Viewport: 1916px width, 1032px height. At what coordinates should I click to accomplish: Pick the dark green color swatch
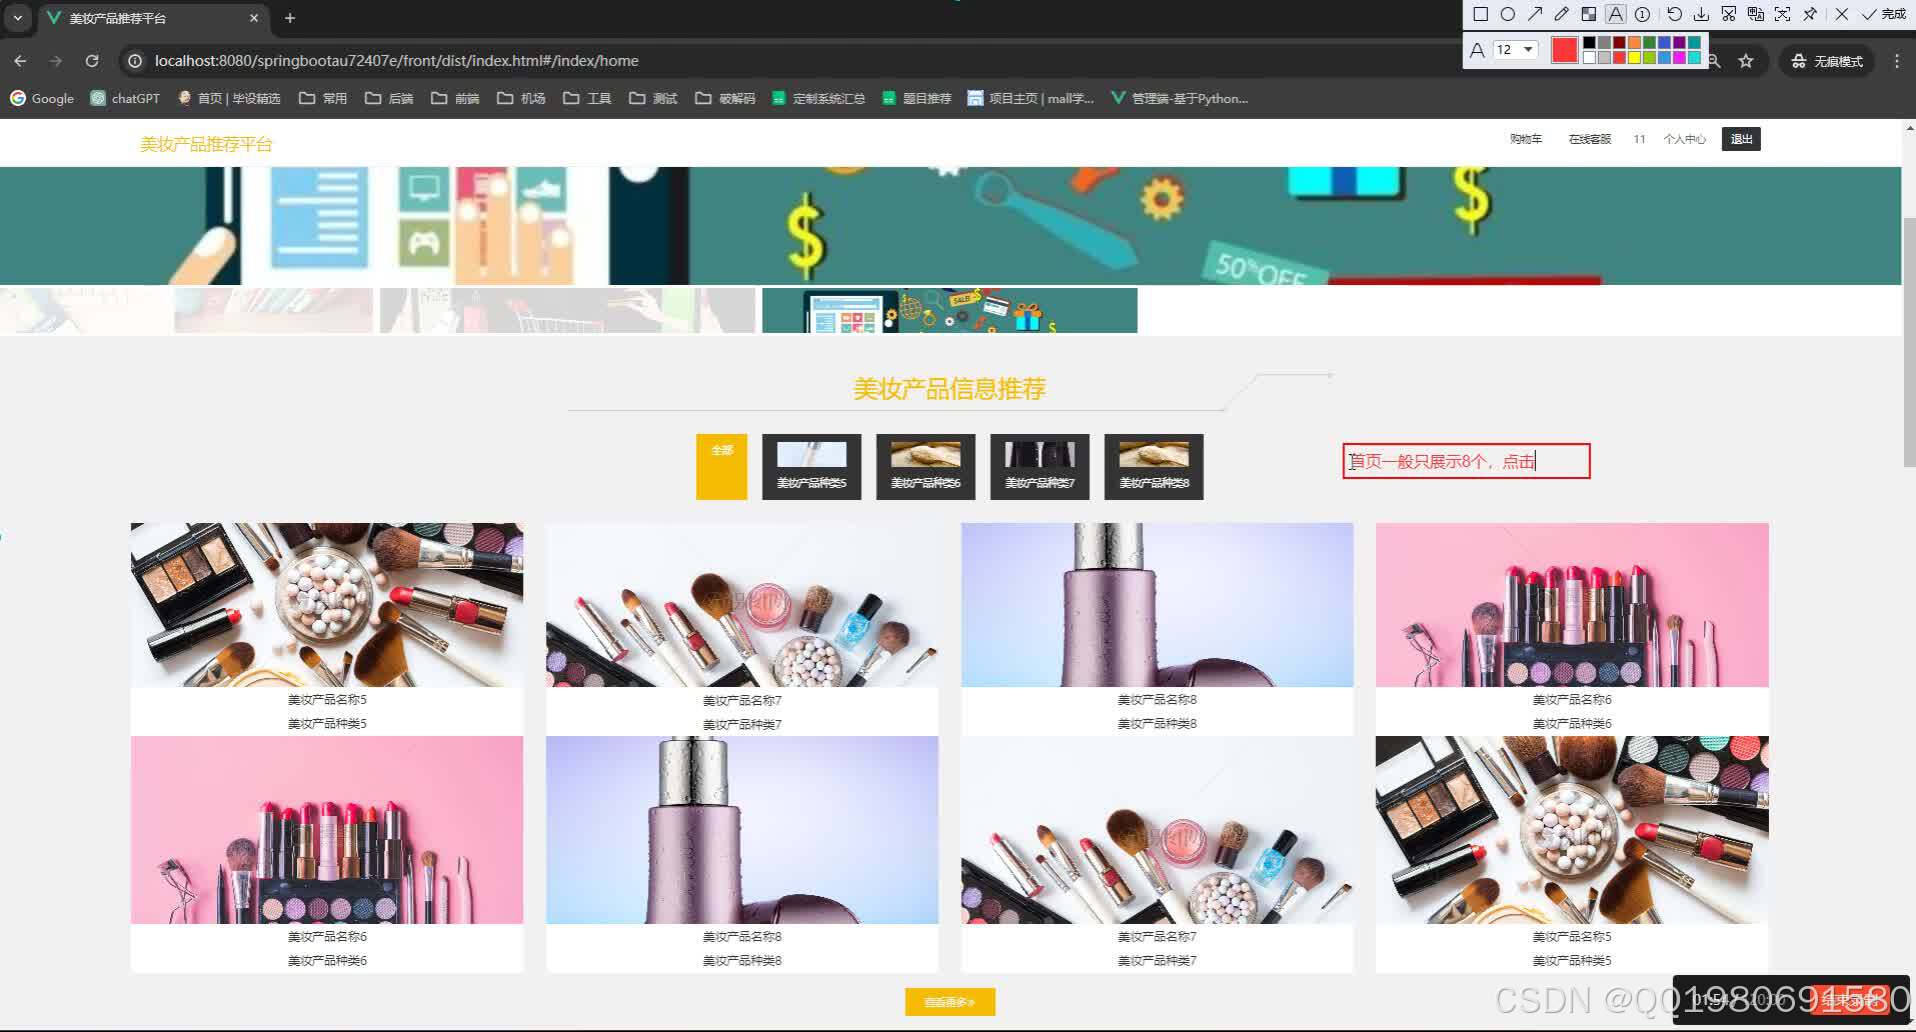coord(1649,43)
